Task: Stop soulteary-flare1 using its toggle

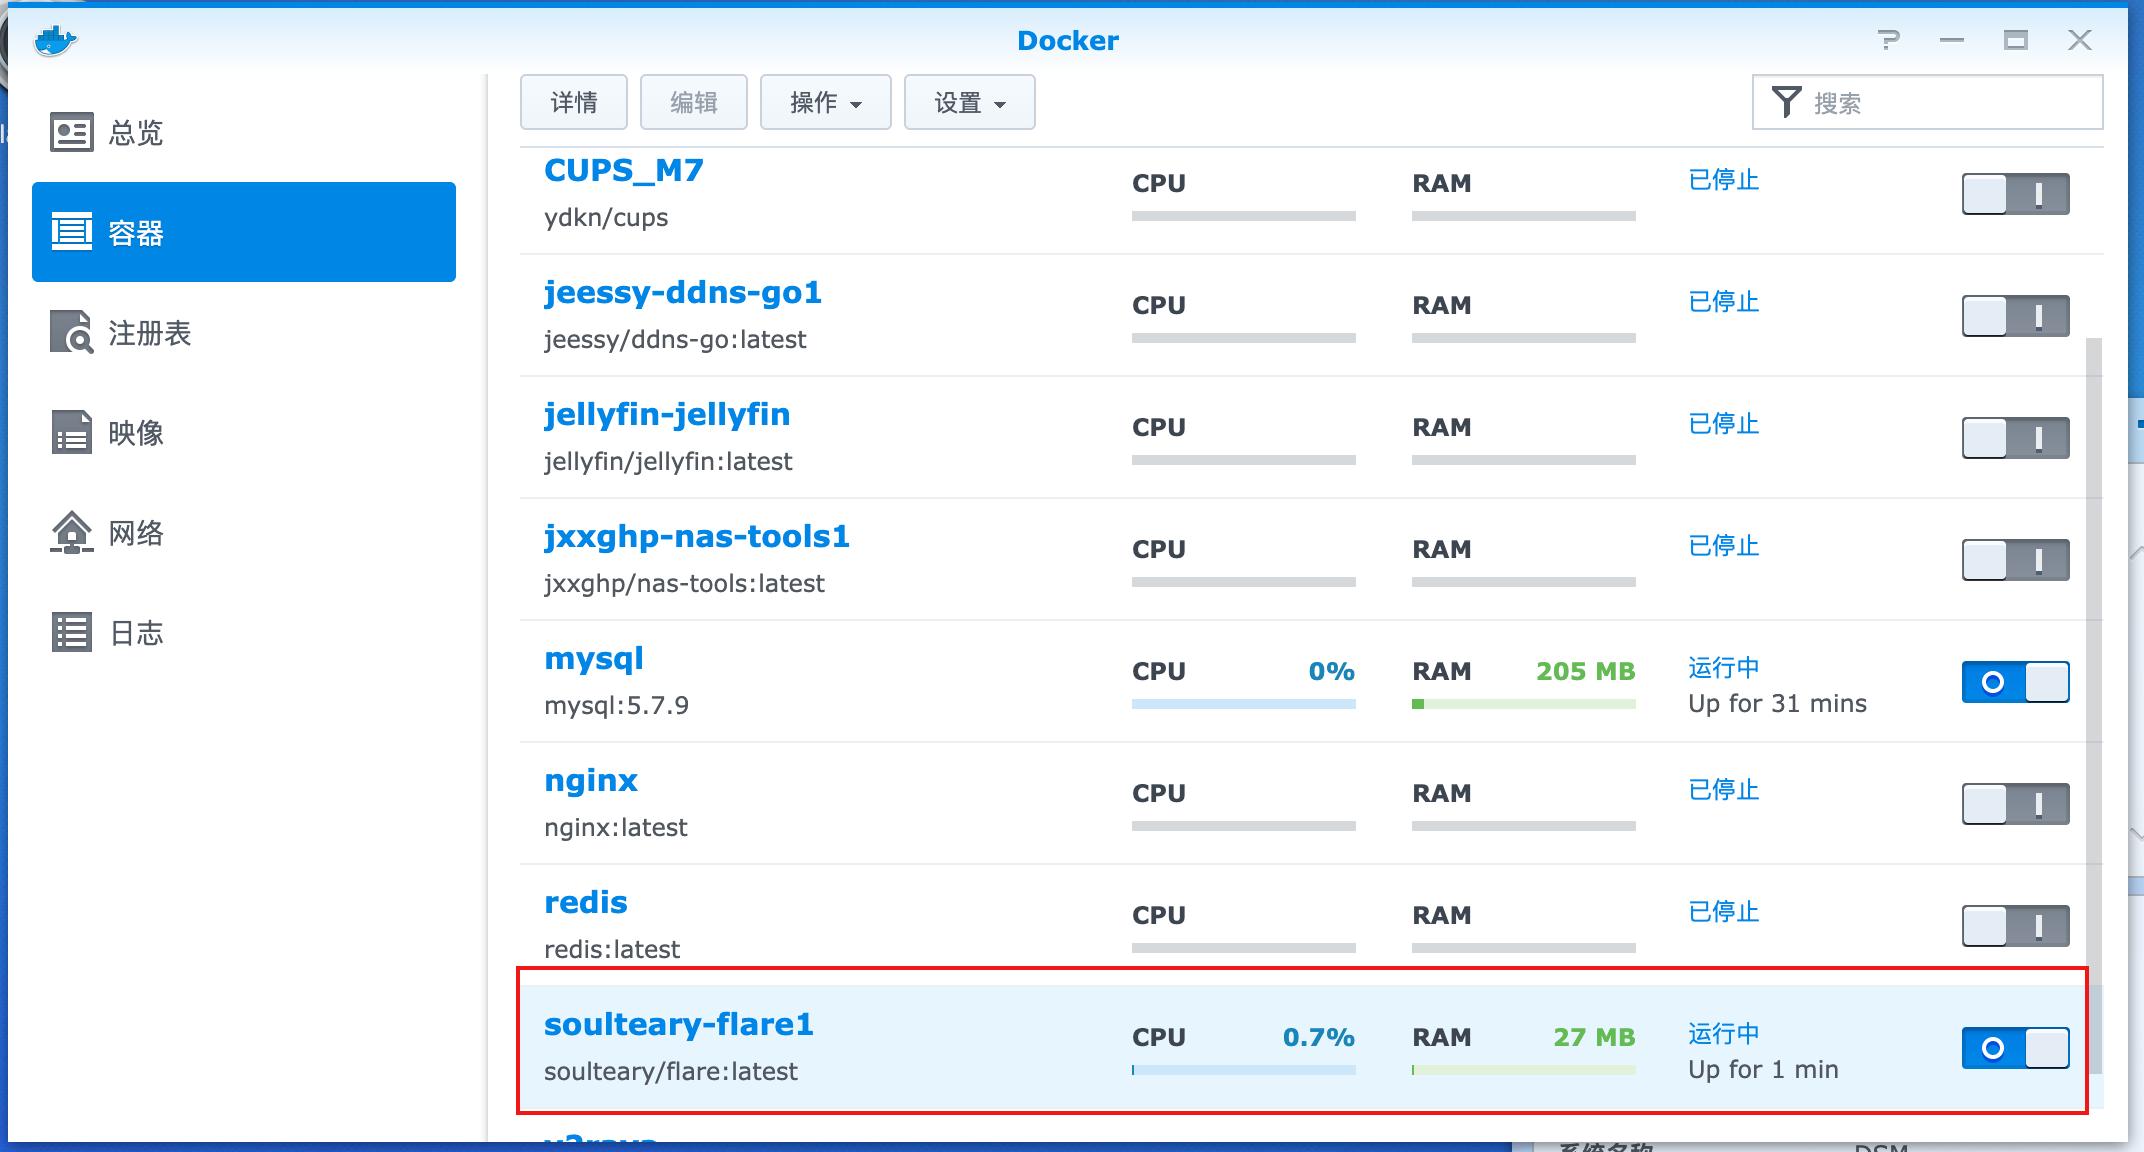Action: point(2015,1048)
